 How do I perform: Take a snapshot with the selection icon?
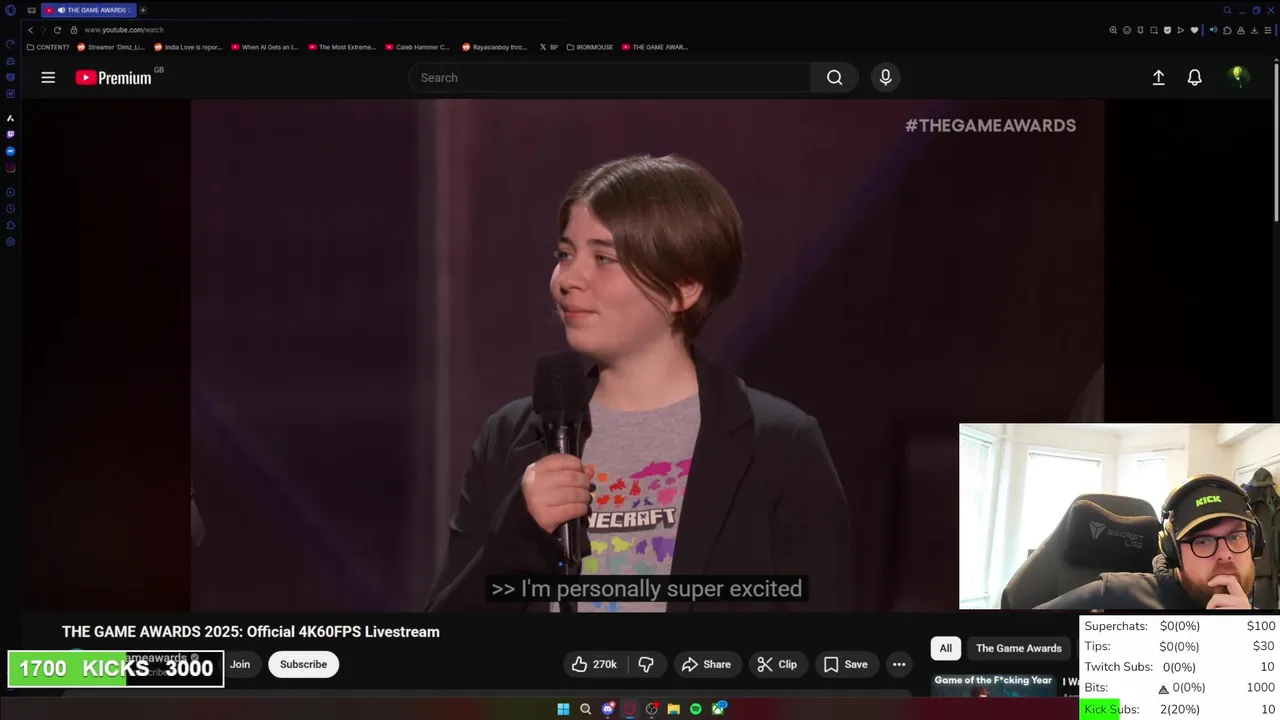(x=1154, y=30)
